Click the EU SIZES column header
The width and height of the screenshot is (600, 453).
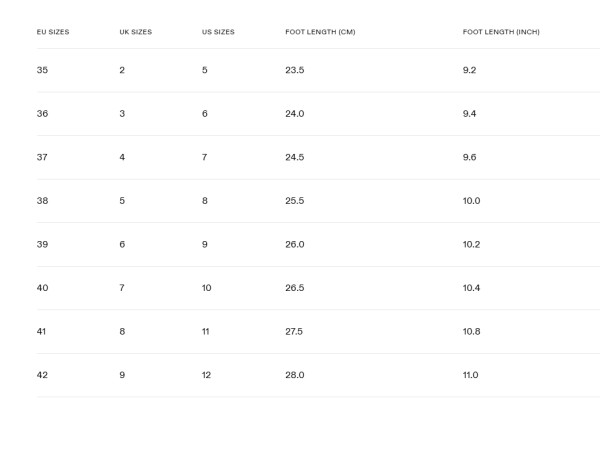(53, 32)
